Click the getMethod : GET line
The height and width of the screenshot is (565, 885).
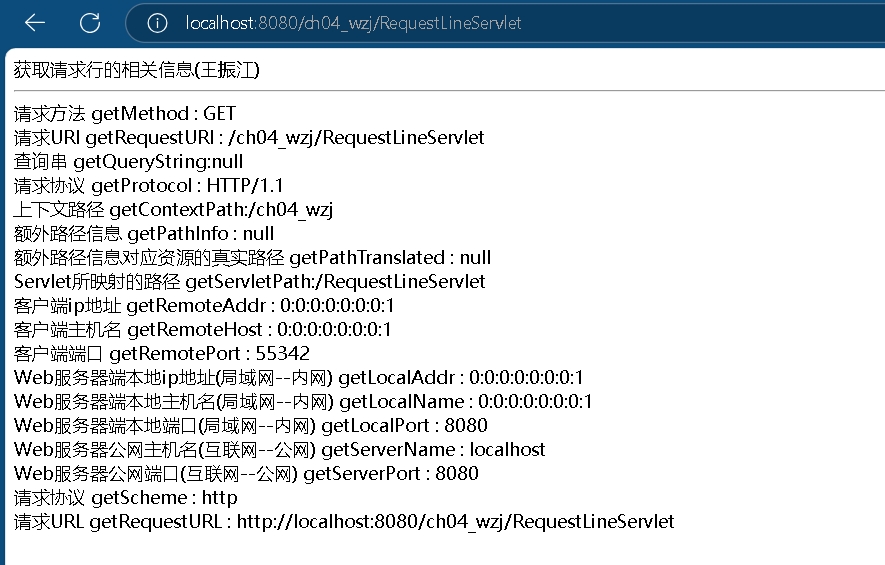(x=125, y=114)
